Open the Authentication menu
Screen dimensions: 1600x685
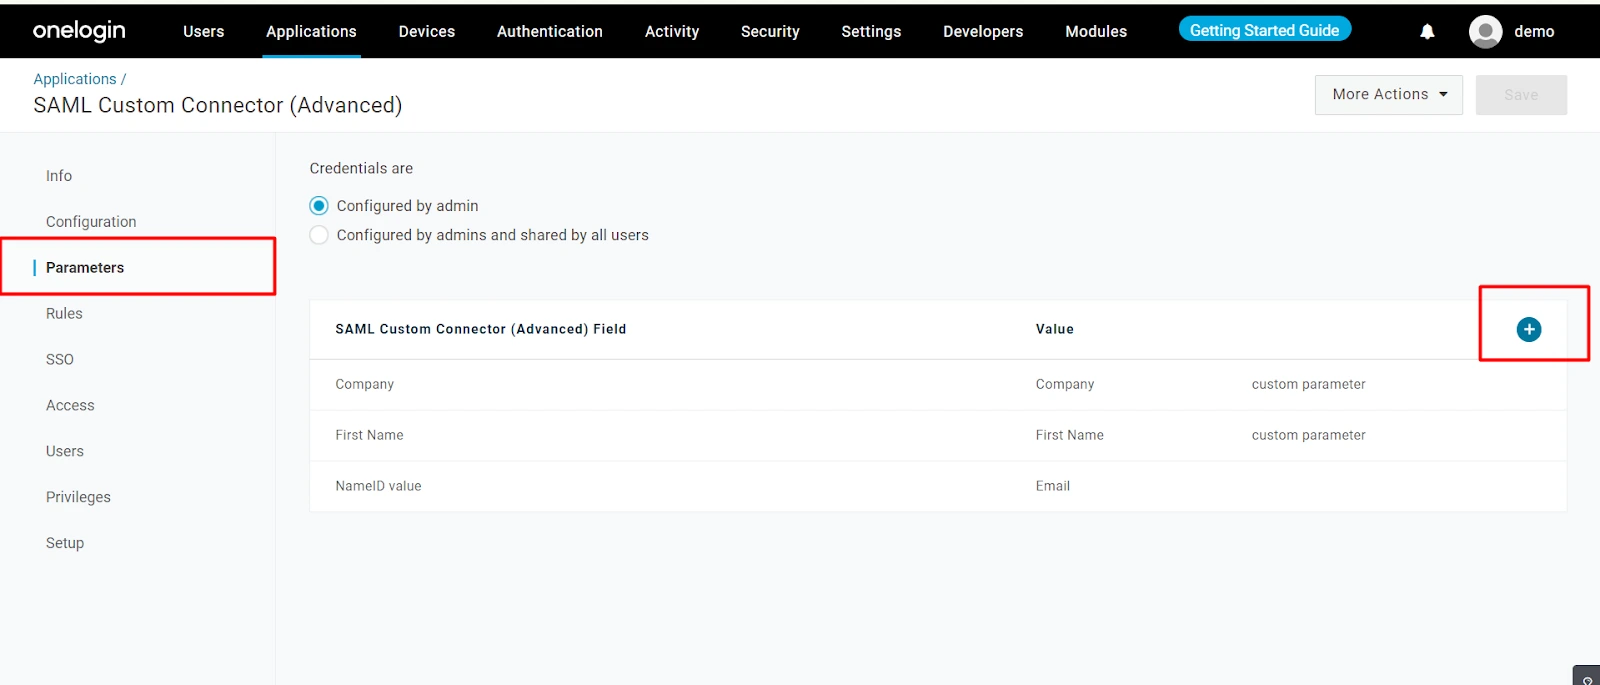coord(549,31)
